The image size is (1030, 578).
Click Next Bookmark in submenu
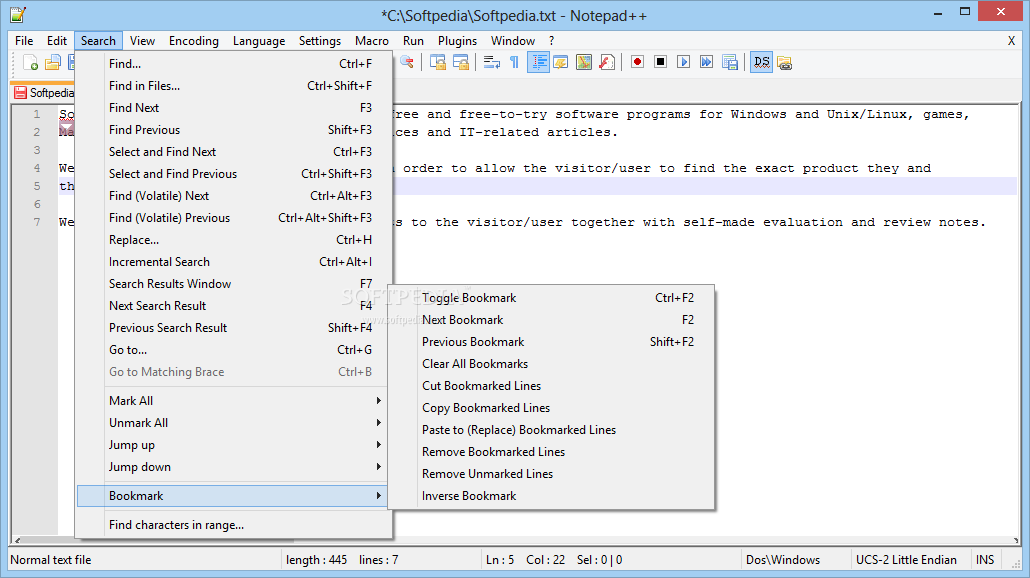click(551, 320)
